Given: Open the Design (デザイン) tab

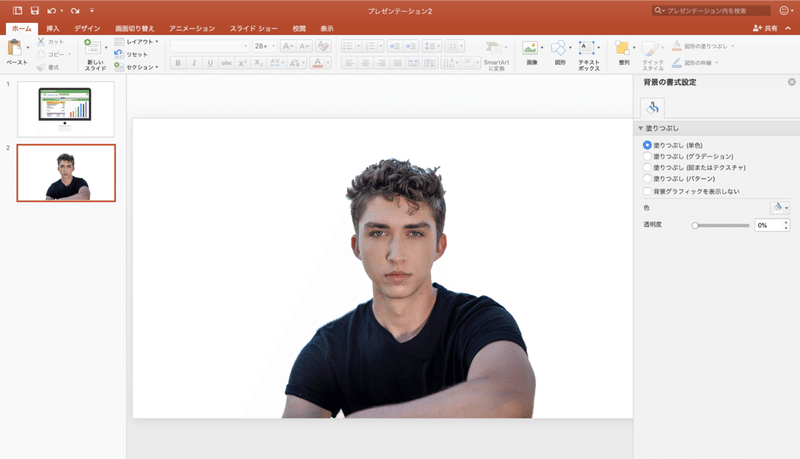Looking at the screenshot, I should [x=87, y=29].
